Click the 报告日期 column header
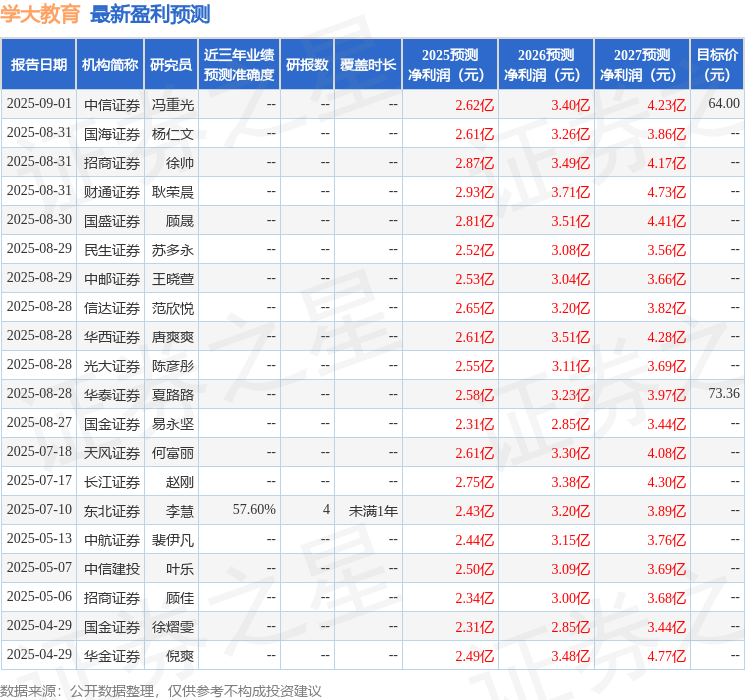Screen dimensions: 745x700 tap(38, 65)
